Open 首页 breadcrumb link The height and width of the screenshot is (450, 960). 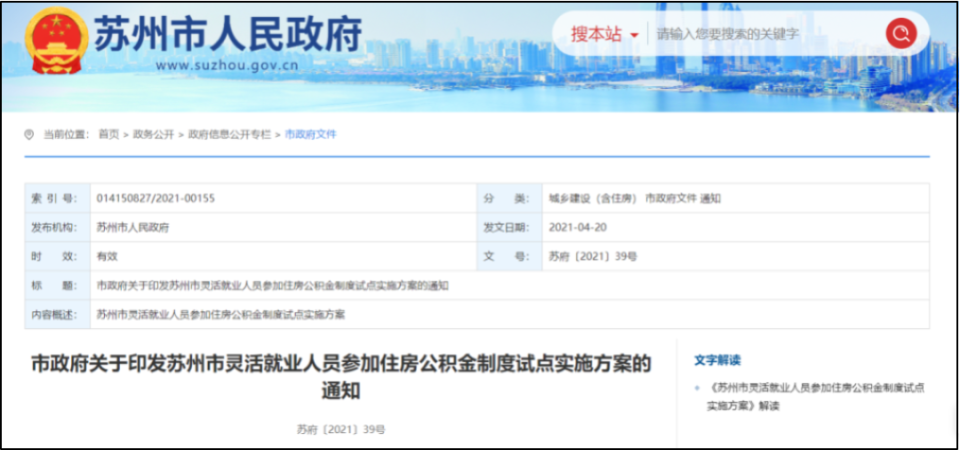pyautogui.click(x=108, y=135)
